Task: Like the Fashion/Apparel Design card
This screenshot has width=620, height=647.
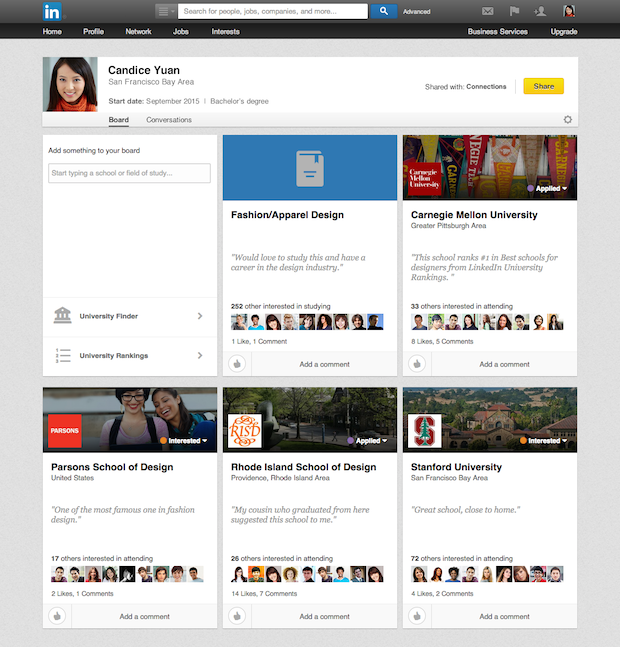Action: [237, 364]
